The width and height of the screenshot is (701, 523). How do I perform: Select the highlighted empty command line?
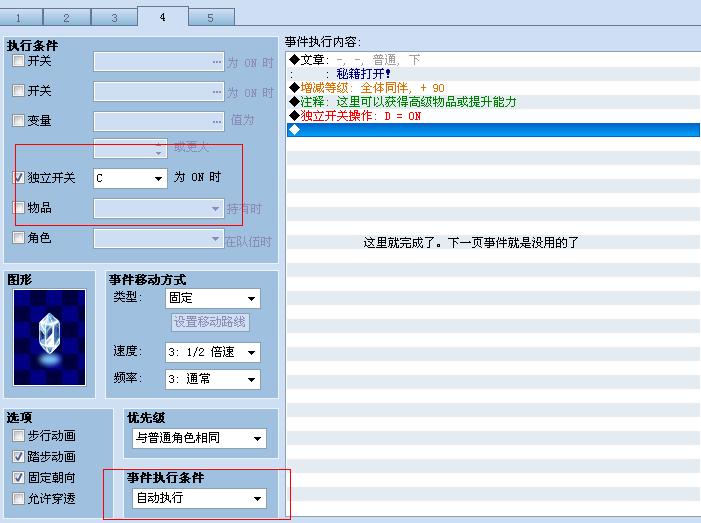tap(493, 130)
